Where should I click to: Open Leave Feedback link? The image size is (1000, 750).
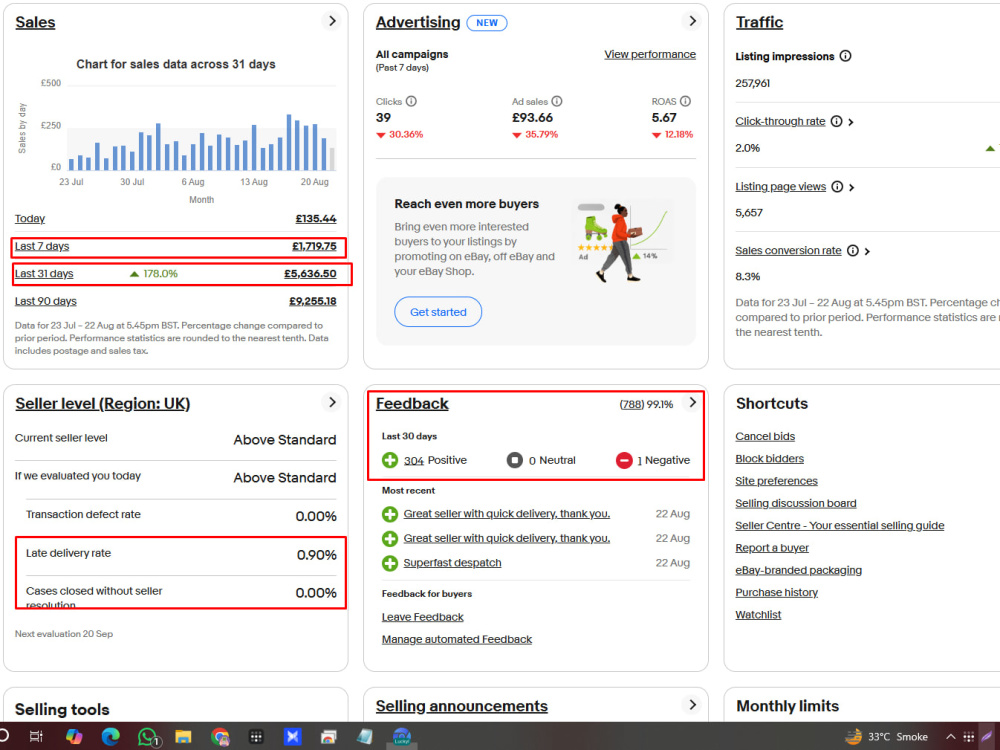coord(422,617)
